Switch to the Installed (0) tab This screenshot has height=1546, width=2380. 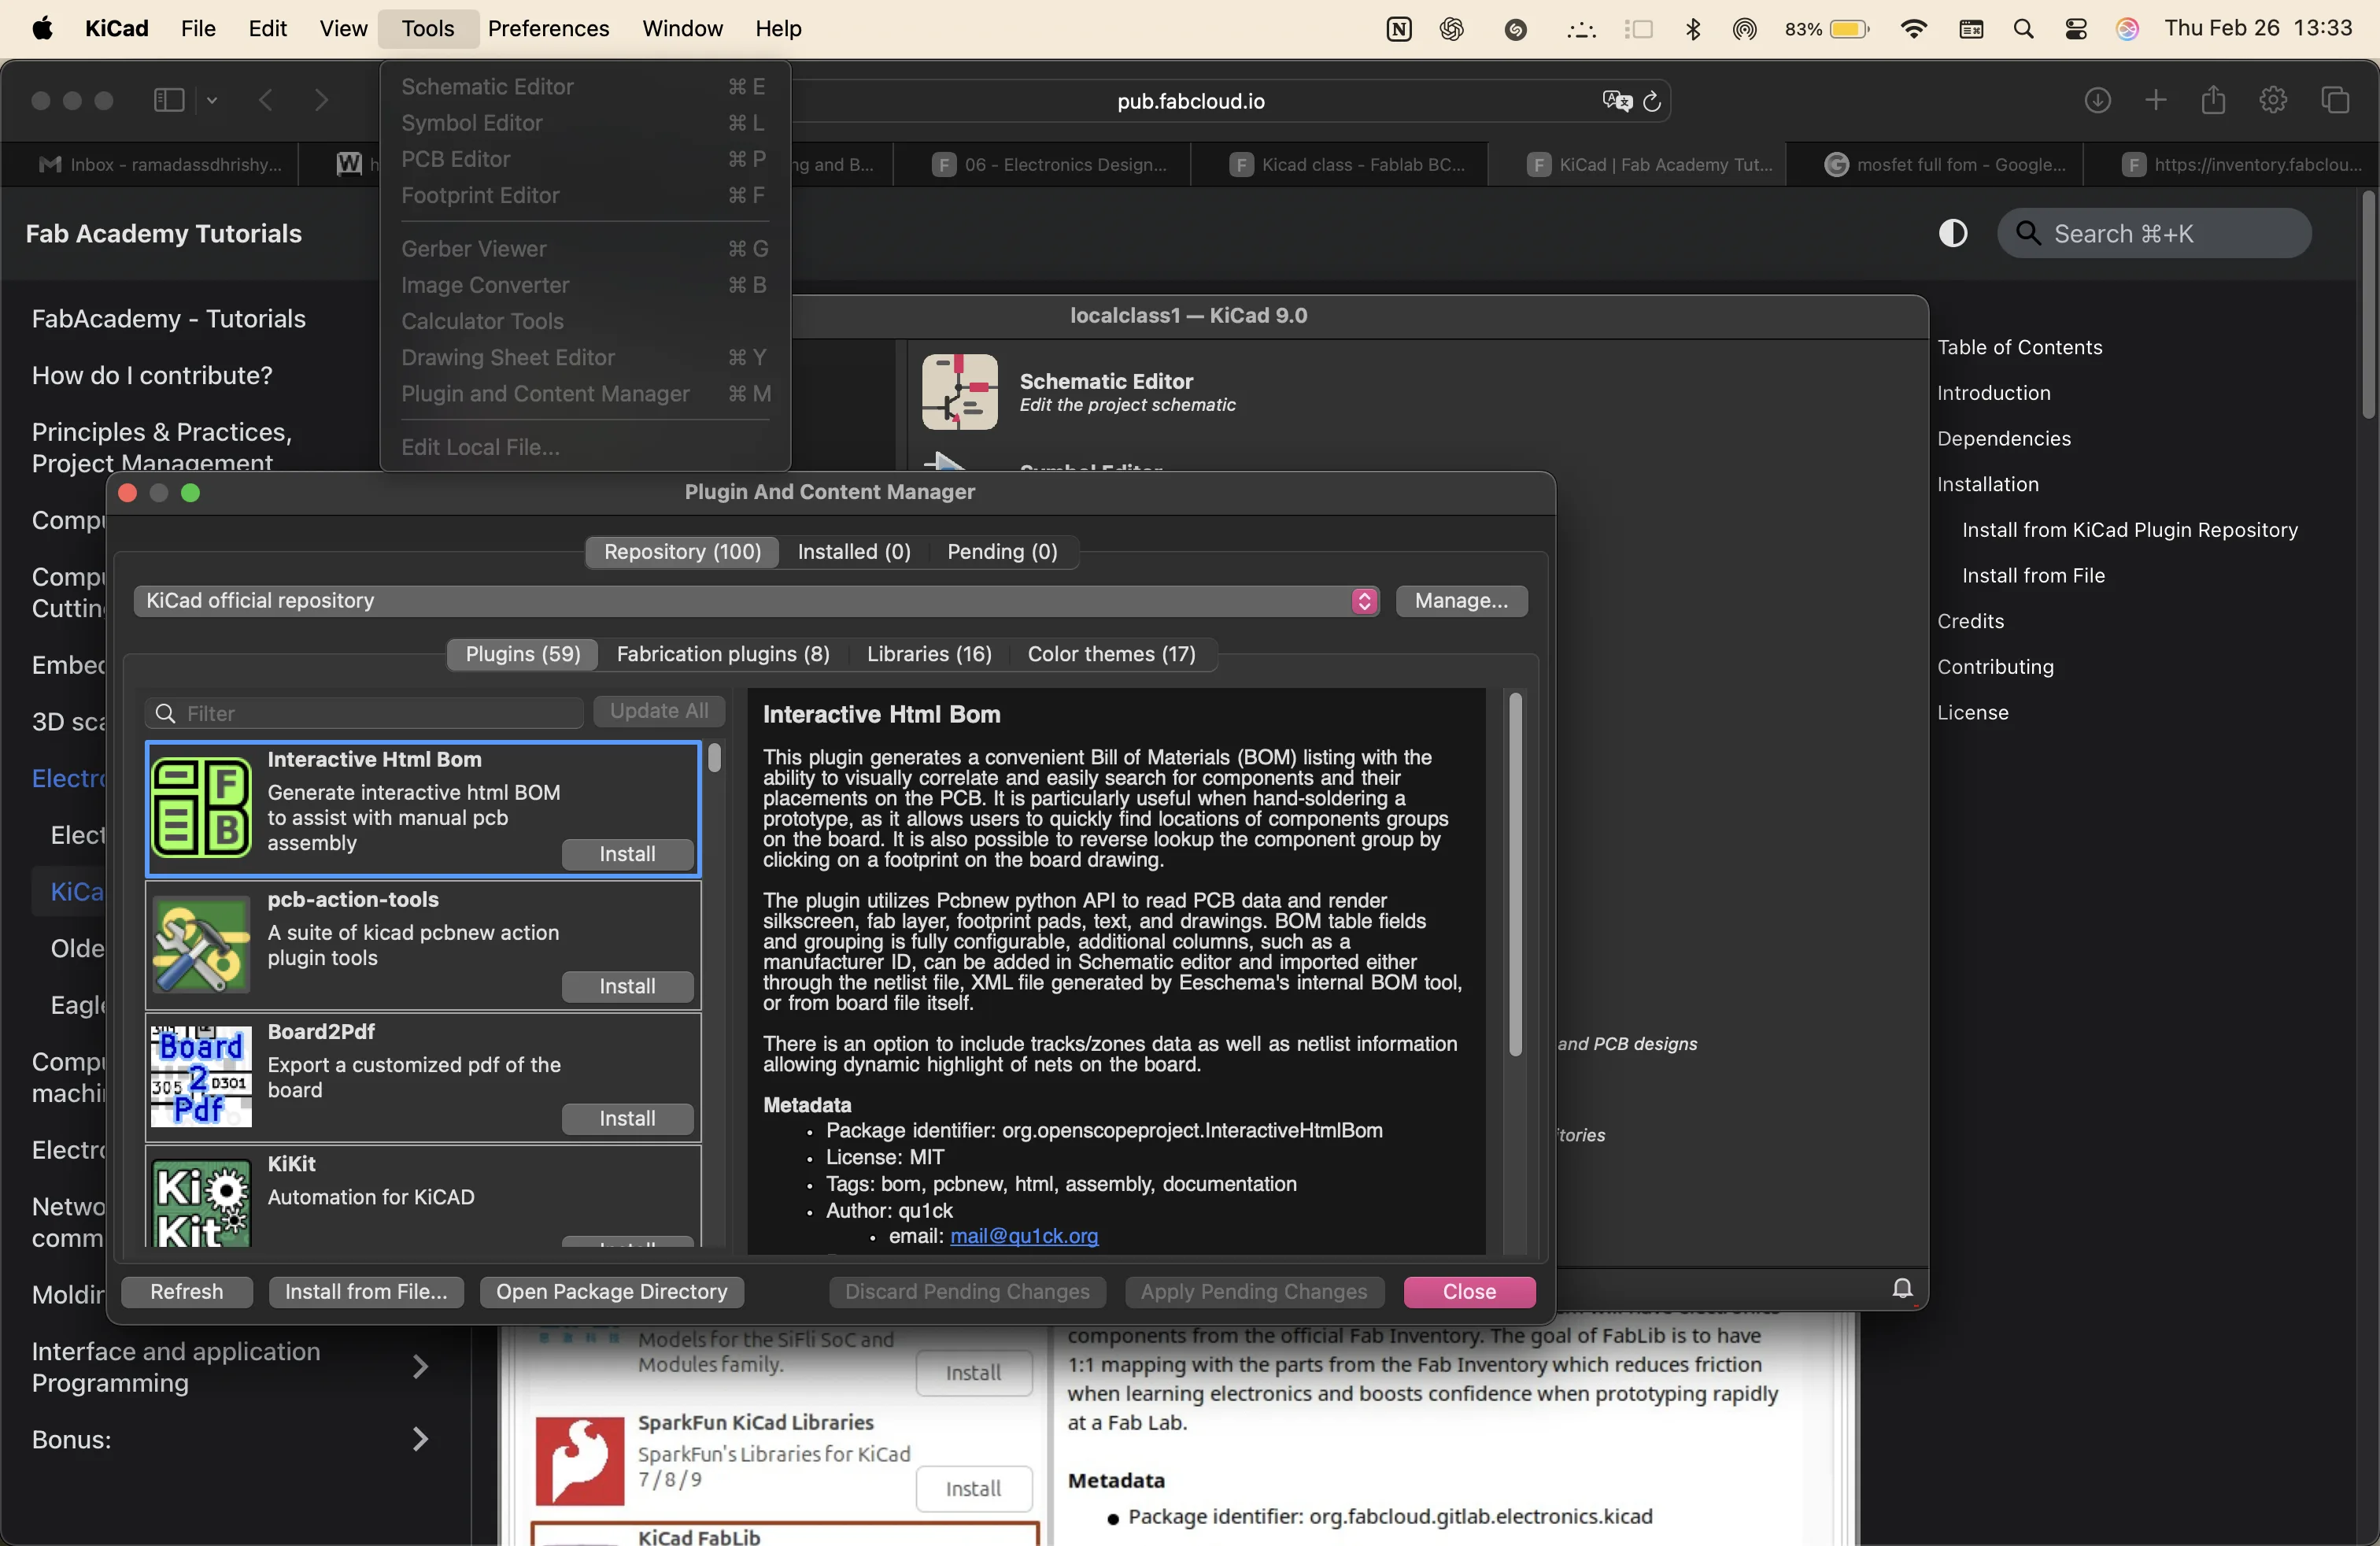pos(853,552)
